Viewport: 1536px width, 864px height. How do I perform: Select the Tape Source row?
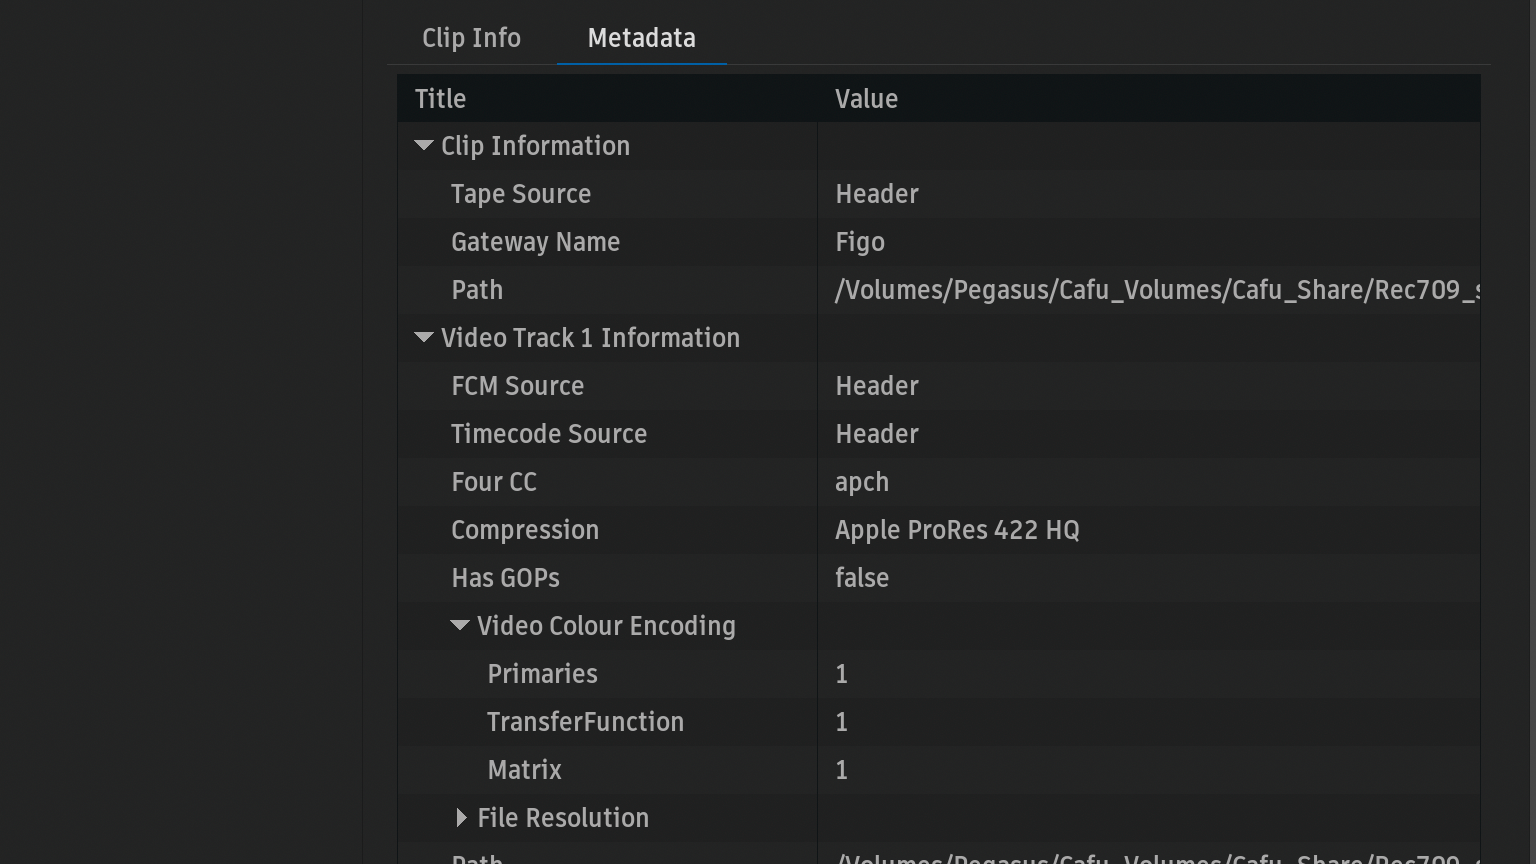pyautogui.click(x=520, y=194)
